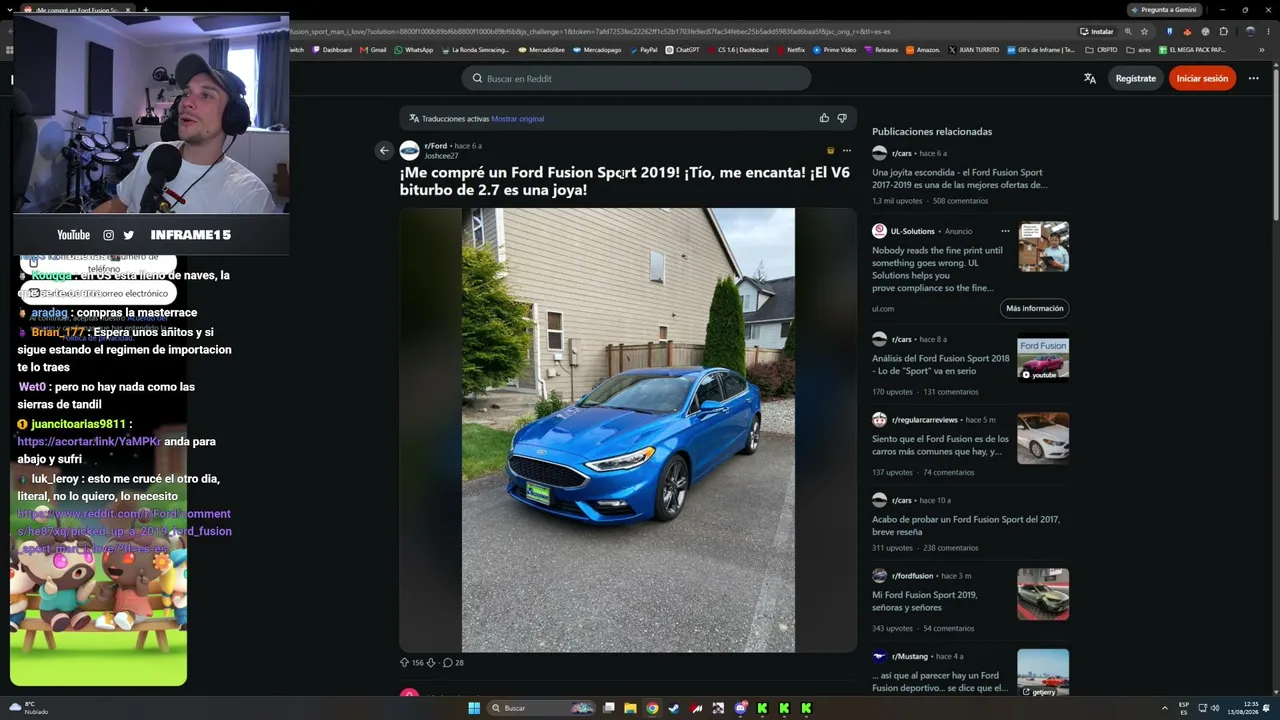Click the Instalar app button in address bar
Screen dimensions: 1280x720
point(1097,31)
